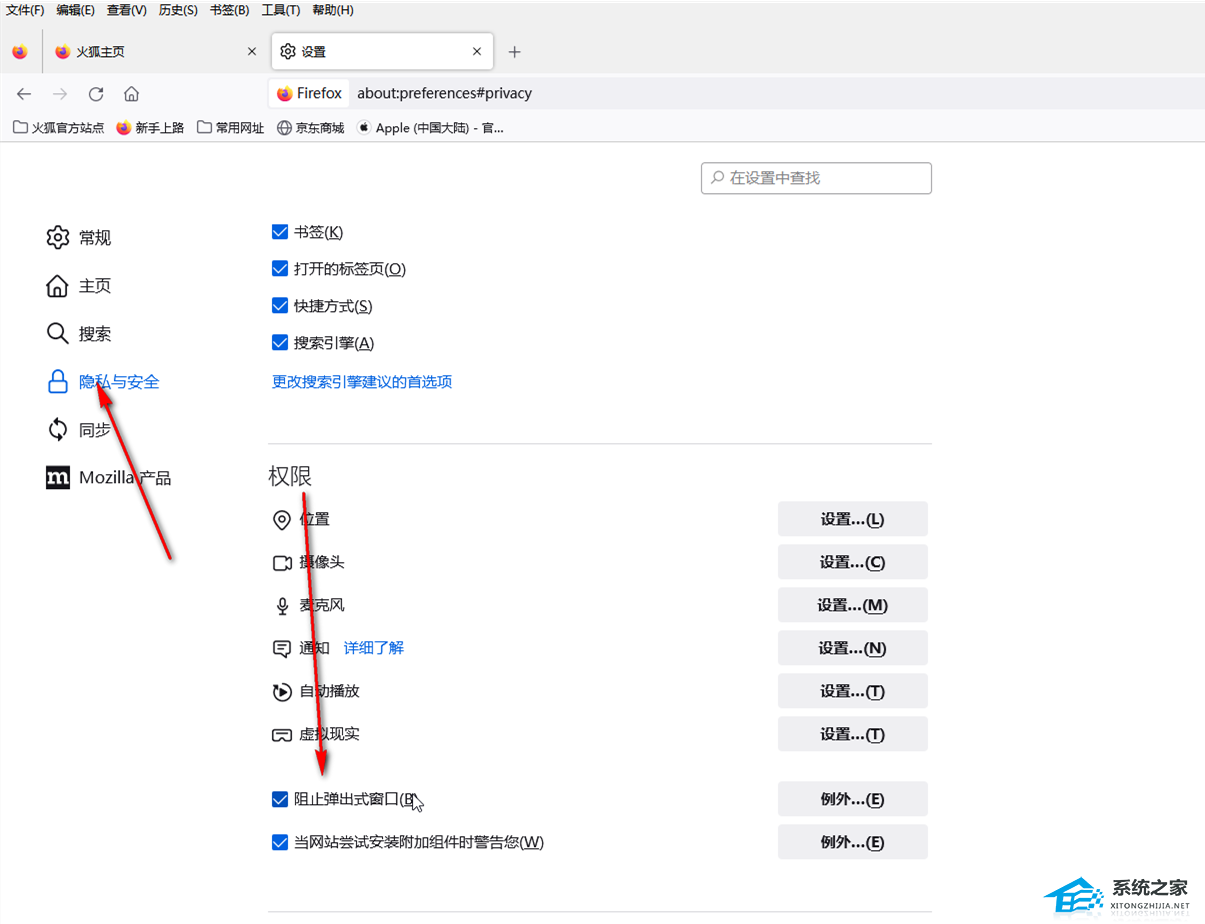Open the home page via house icon
This screenshot has width=1205, height=924.
click(131, 94)
